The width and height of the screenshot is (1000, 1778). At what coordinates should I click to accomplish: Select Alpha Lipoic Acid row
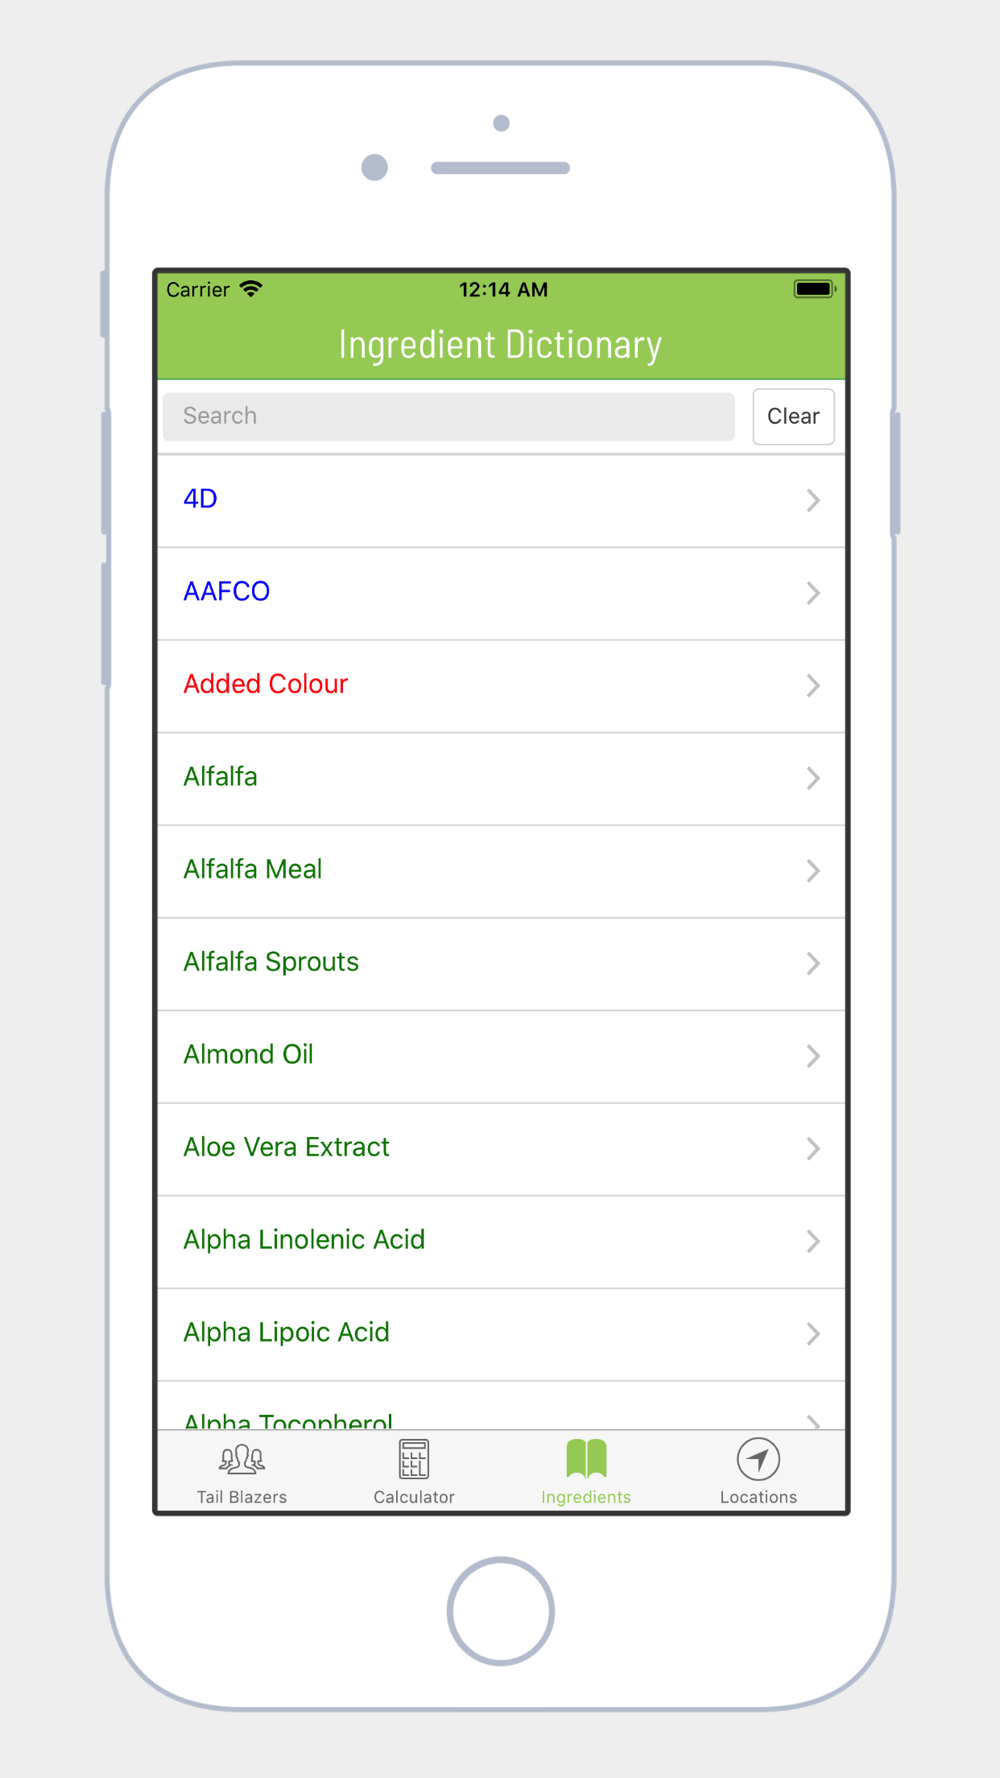501,1335
